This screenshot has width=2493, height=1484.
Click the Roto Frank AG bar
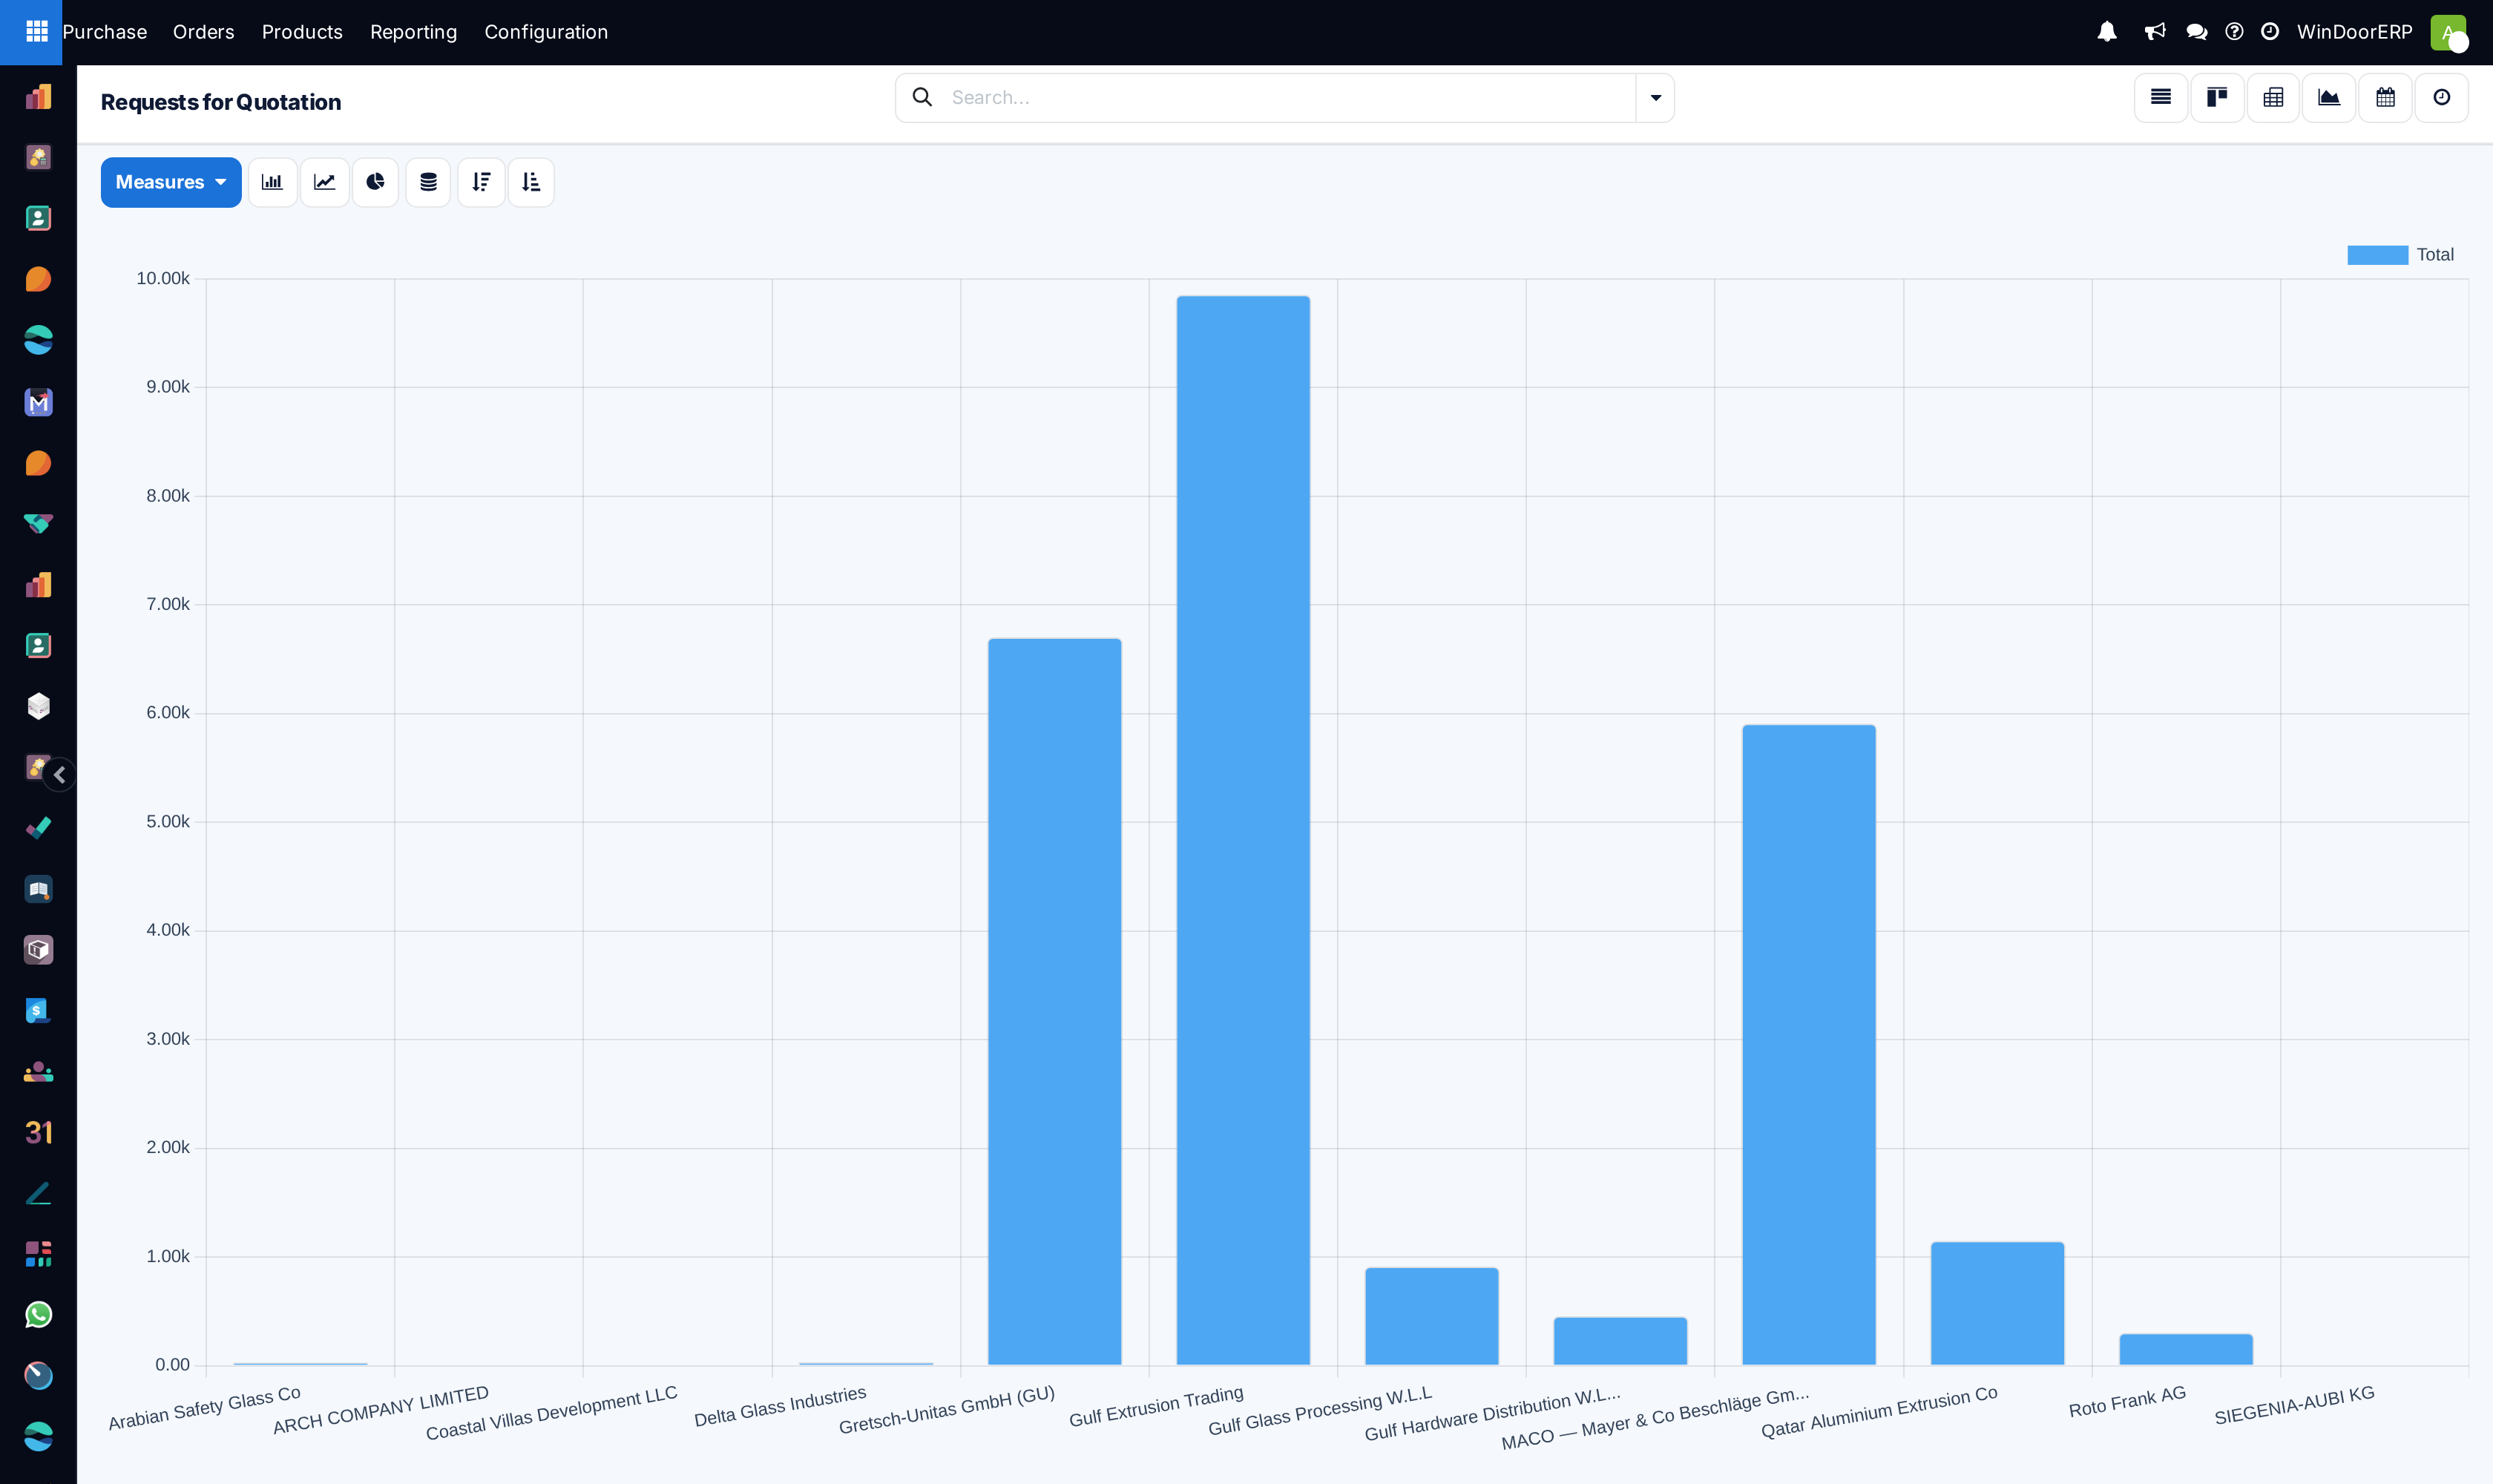pyautogui.click(x=2186, y=1349)
